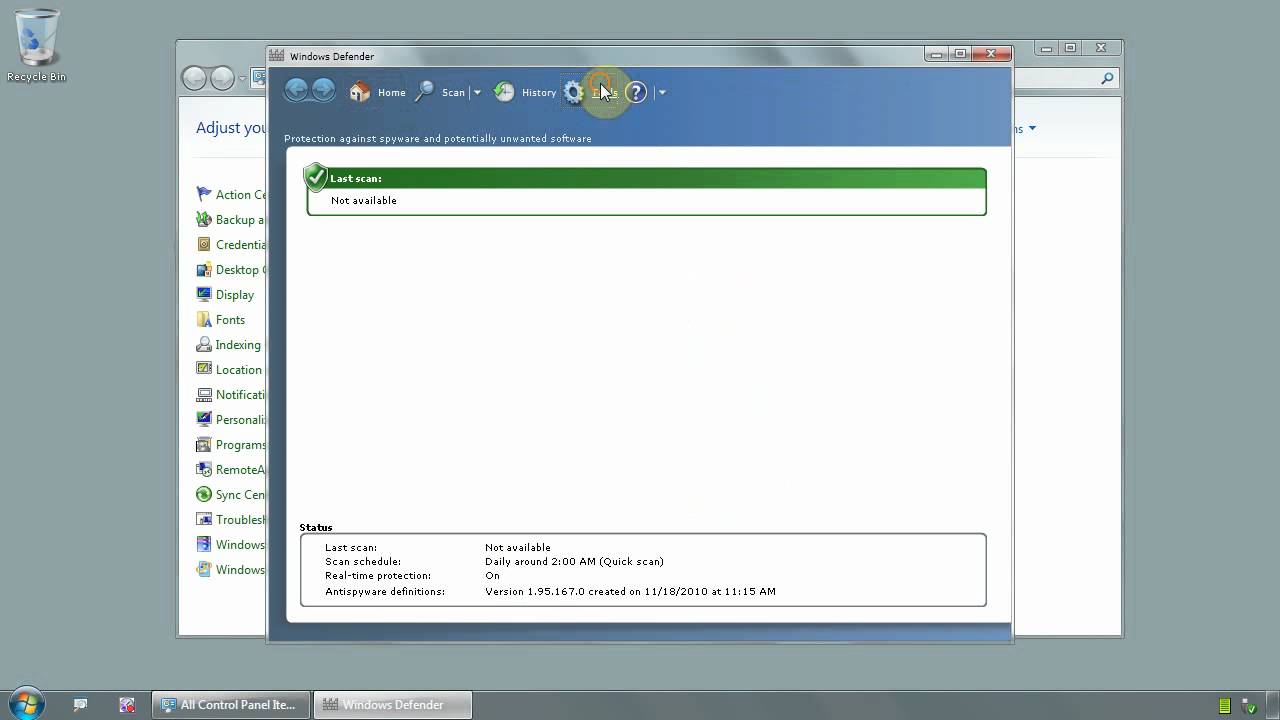Image resolution: width=1280 pixels, height=720 pixels.
Task: Open RemoteApp item icon in Control Panel
Action: point(204,469)
